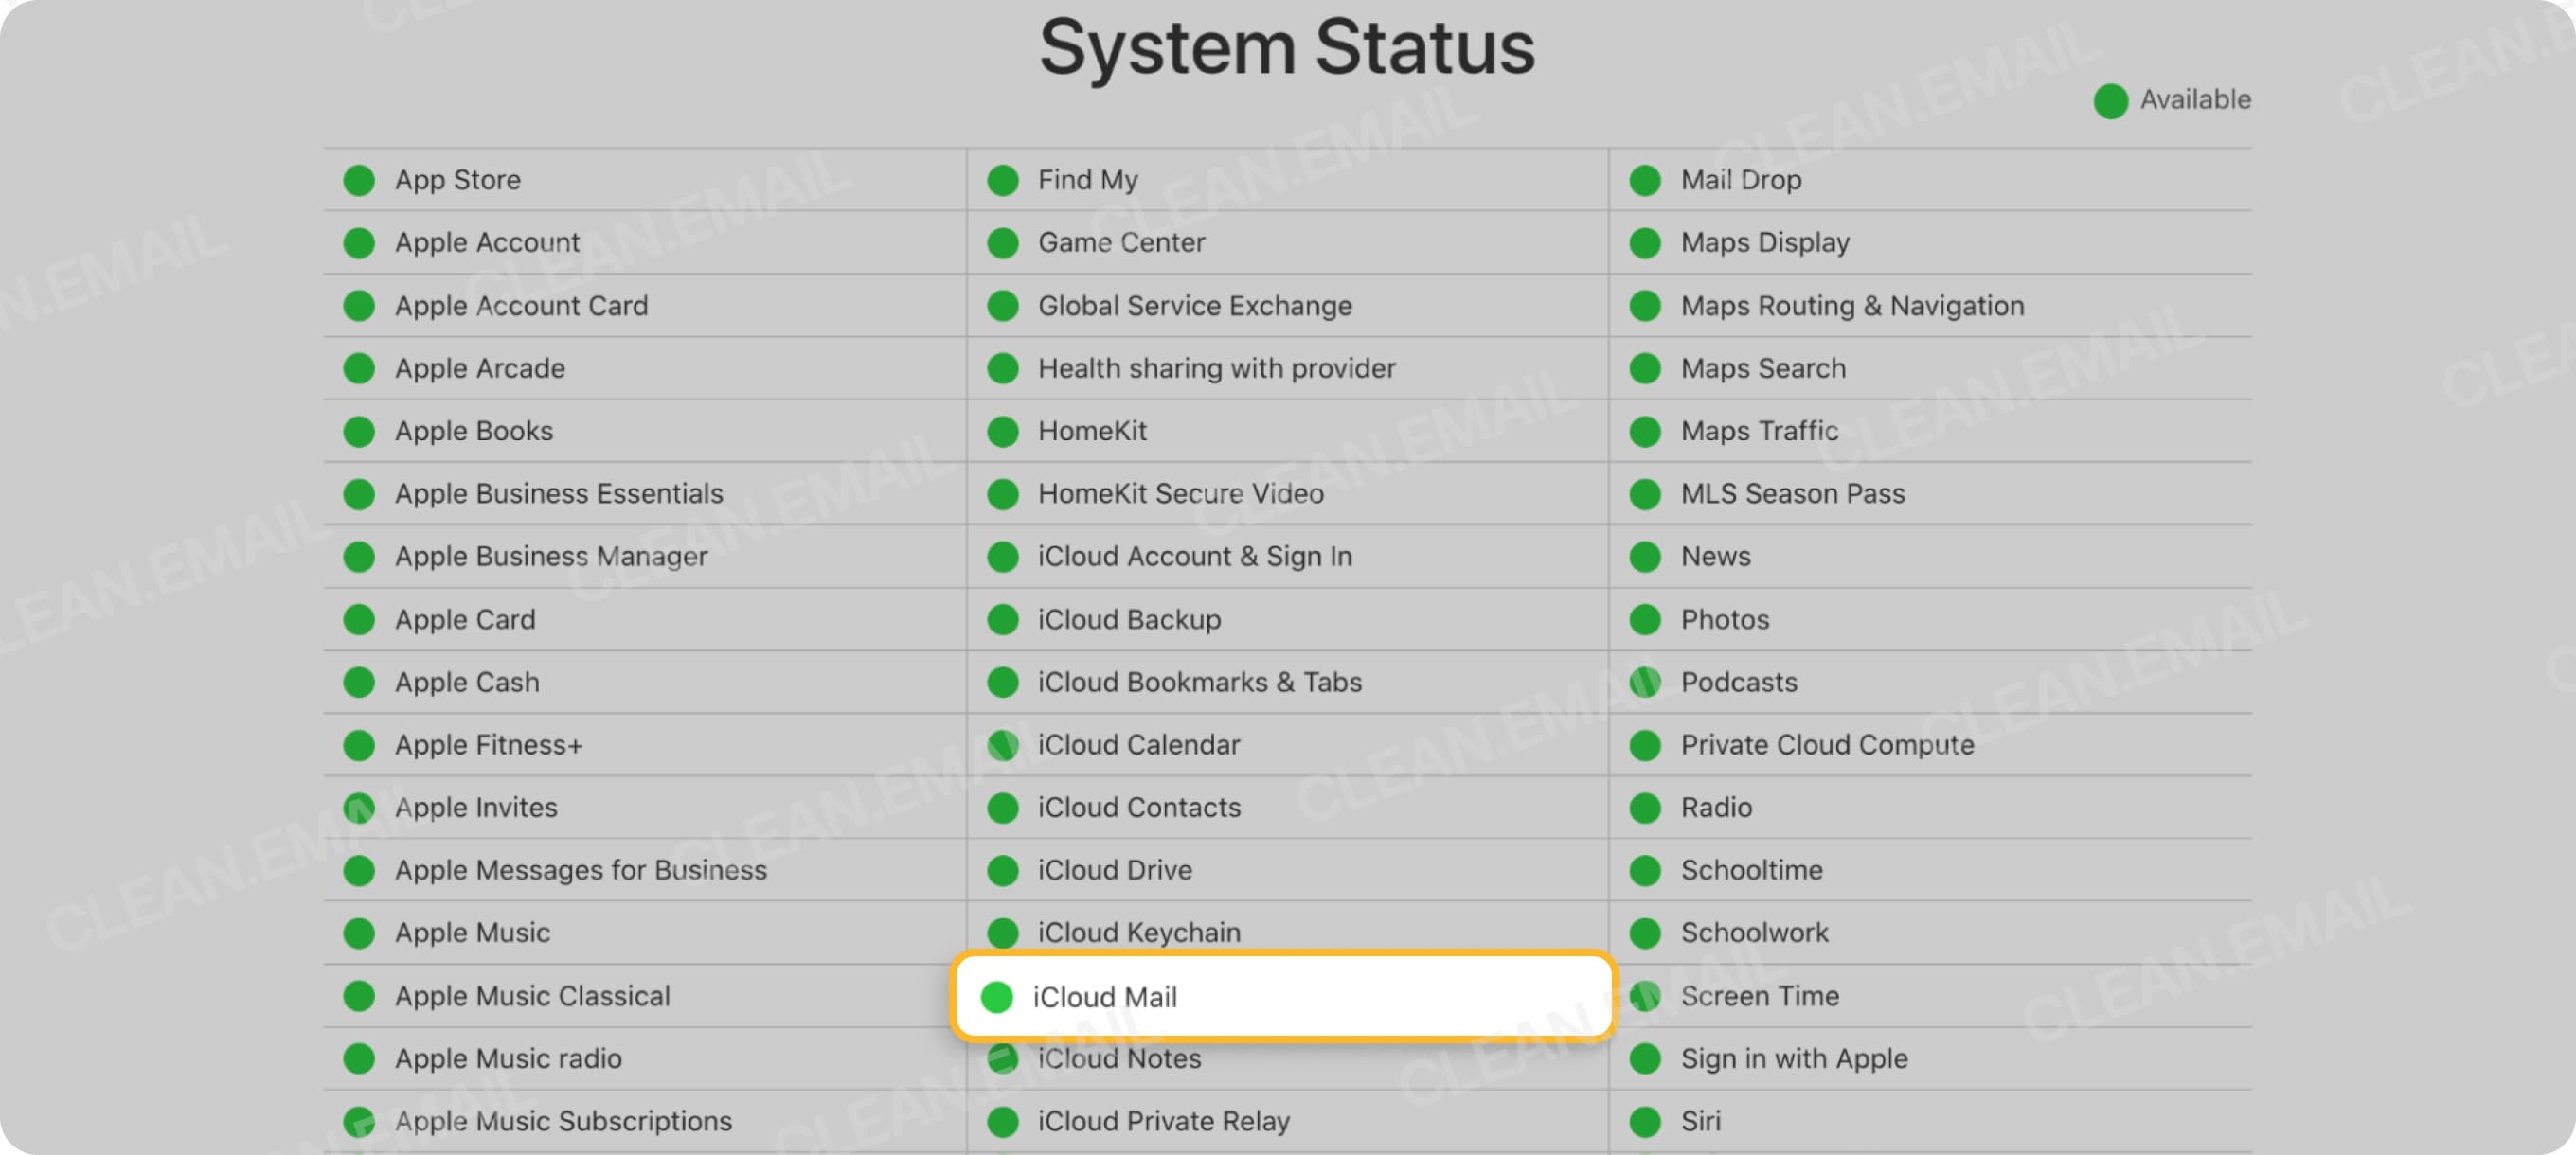Click the Available legend indicator

[x=2110, y=100]
